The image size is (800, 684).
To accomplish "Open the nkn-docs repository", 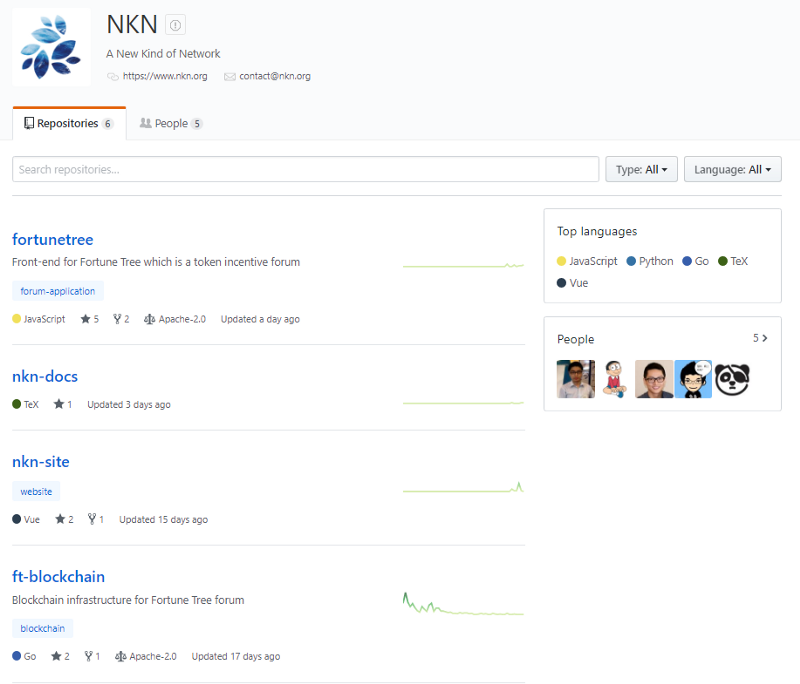I will coord(45,376).
